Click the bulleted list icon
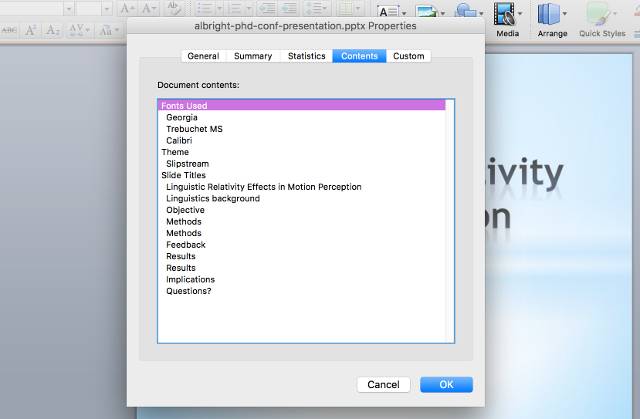Screen dimensions: 640x419 click(205, 8)
